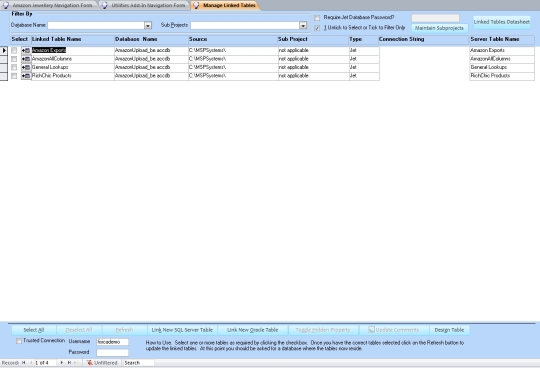
Task: Click the Utilities Add-In Navigation Form tab icon
Action: [104, 5]
